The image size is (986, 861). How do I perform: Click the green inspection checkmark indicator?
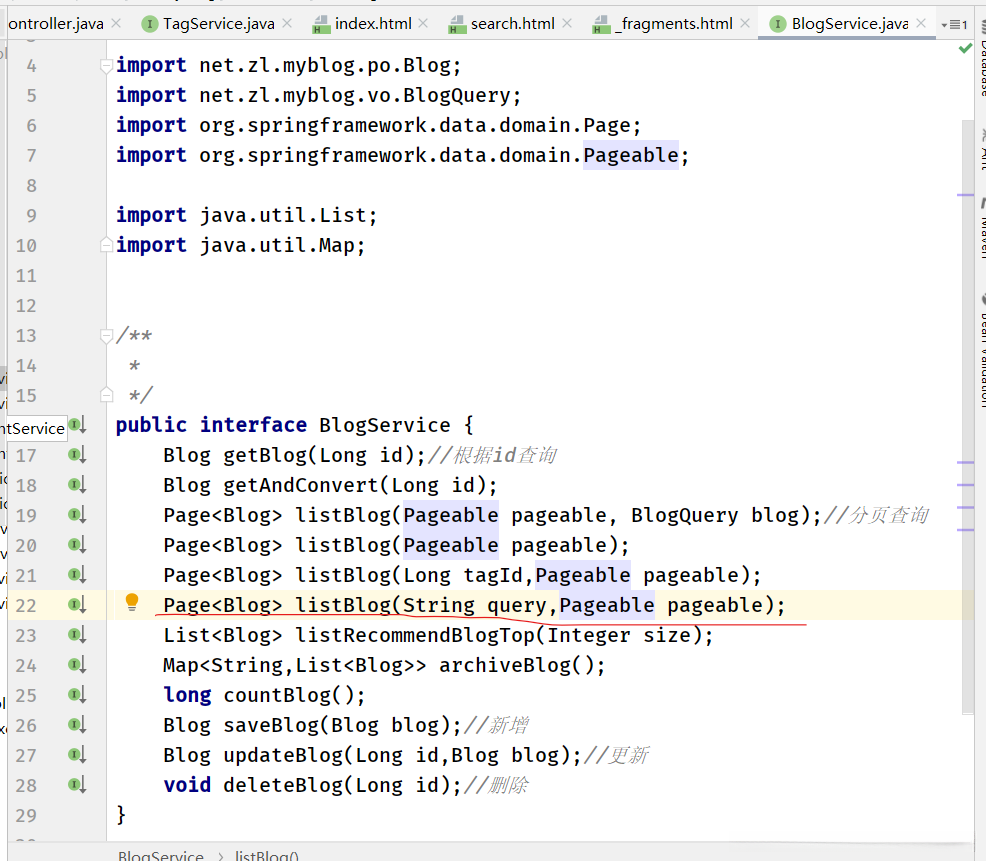point(965,48)
